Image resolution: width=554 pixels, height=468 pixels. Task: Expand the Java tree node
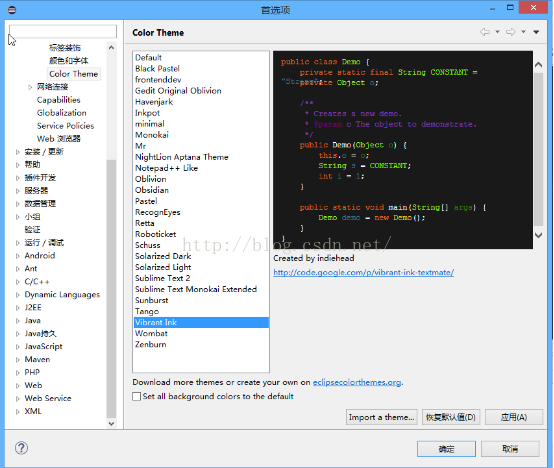click(17, 321)
